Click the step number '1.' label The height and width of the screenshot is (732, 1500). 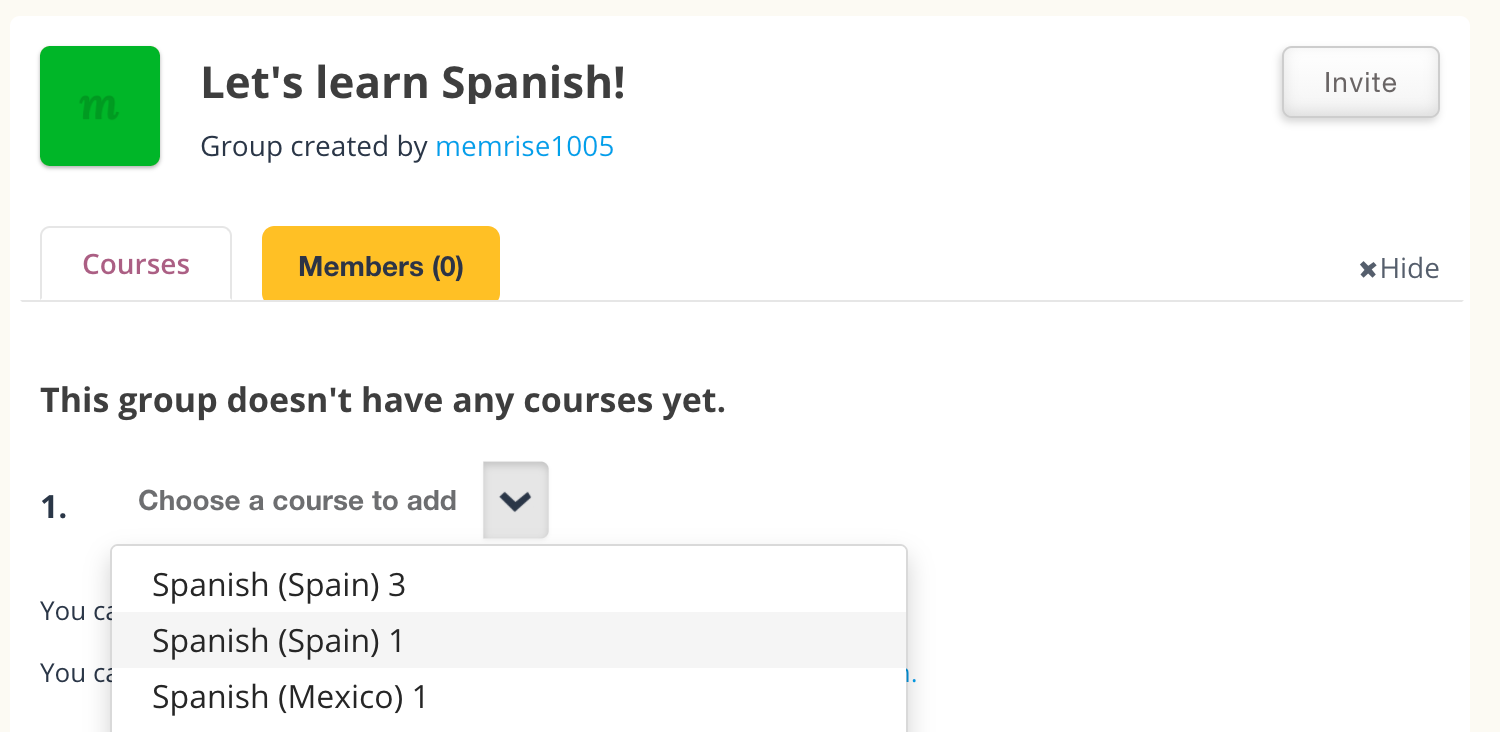[54, 508]
